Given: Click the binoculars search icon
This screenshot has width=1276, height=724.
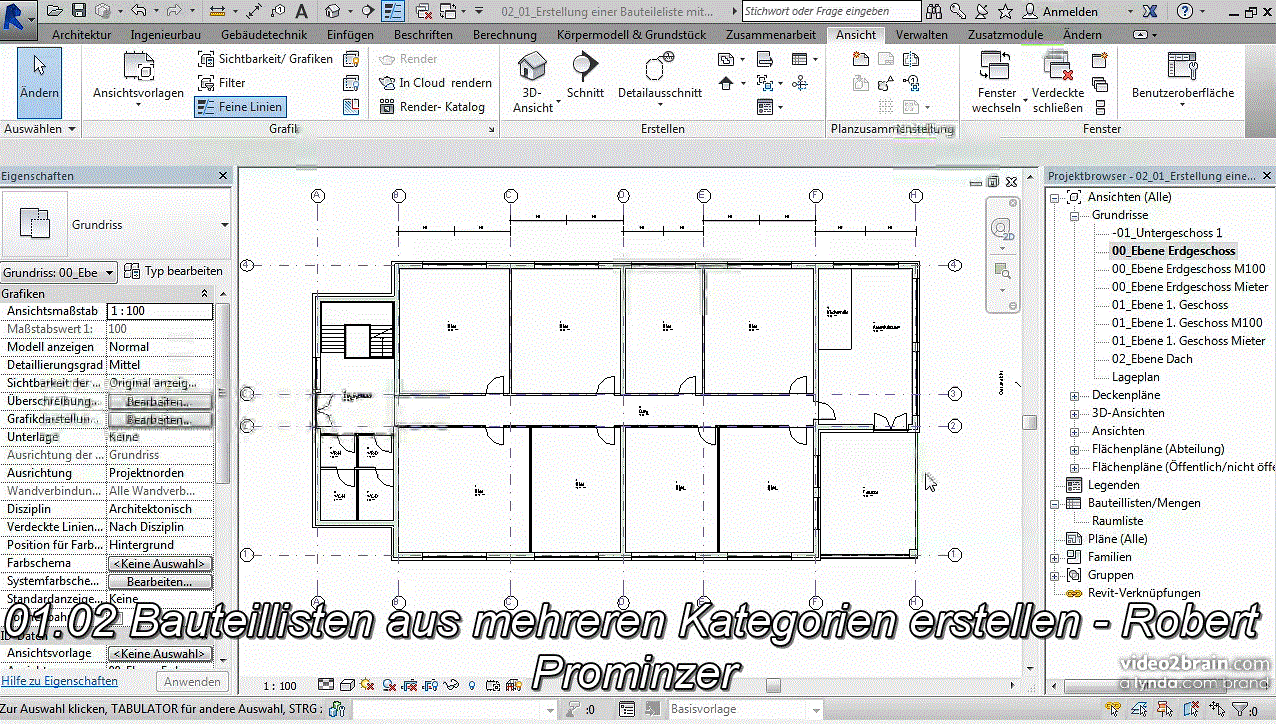Looking at the screenshot, I should coord(934,12).
